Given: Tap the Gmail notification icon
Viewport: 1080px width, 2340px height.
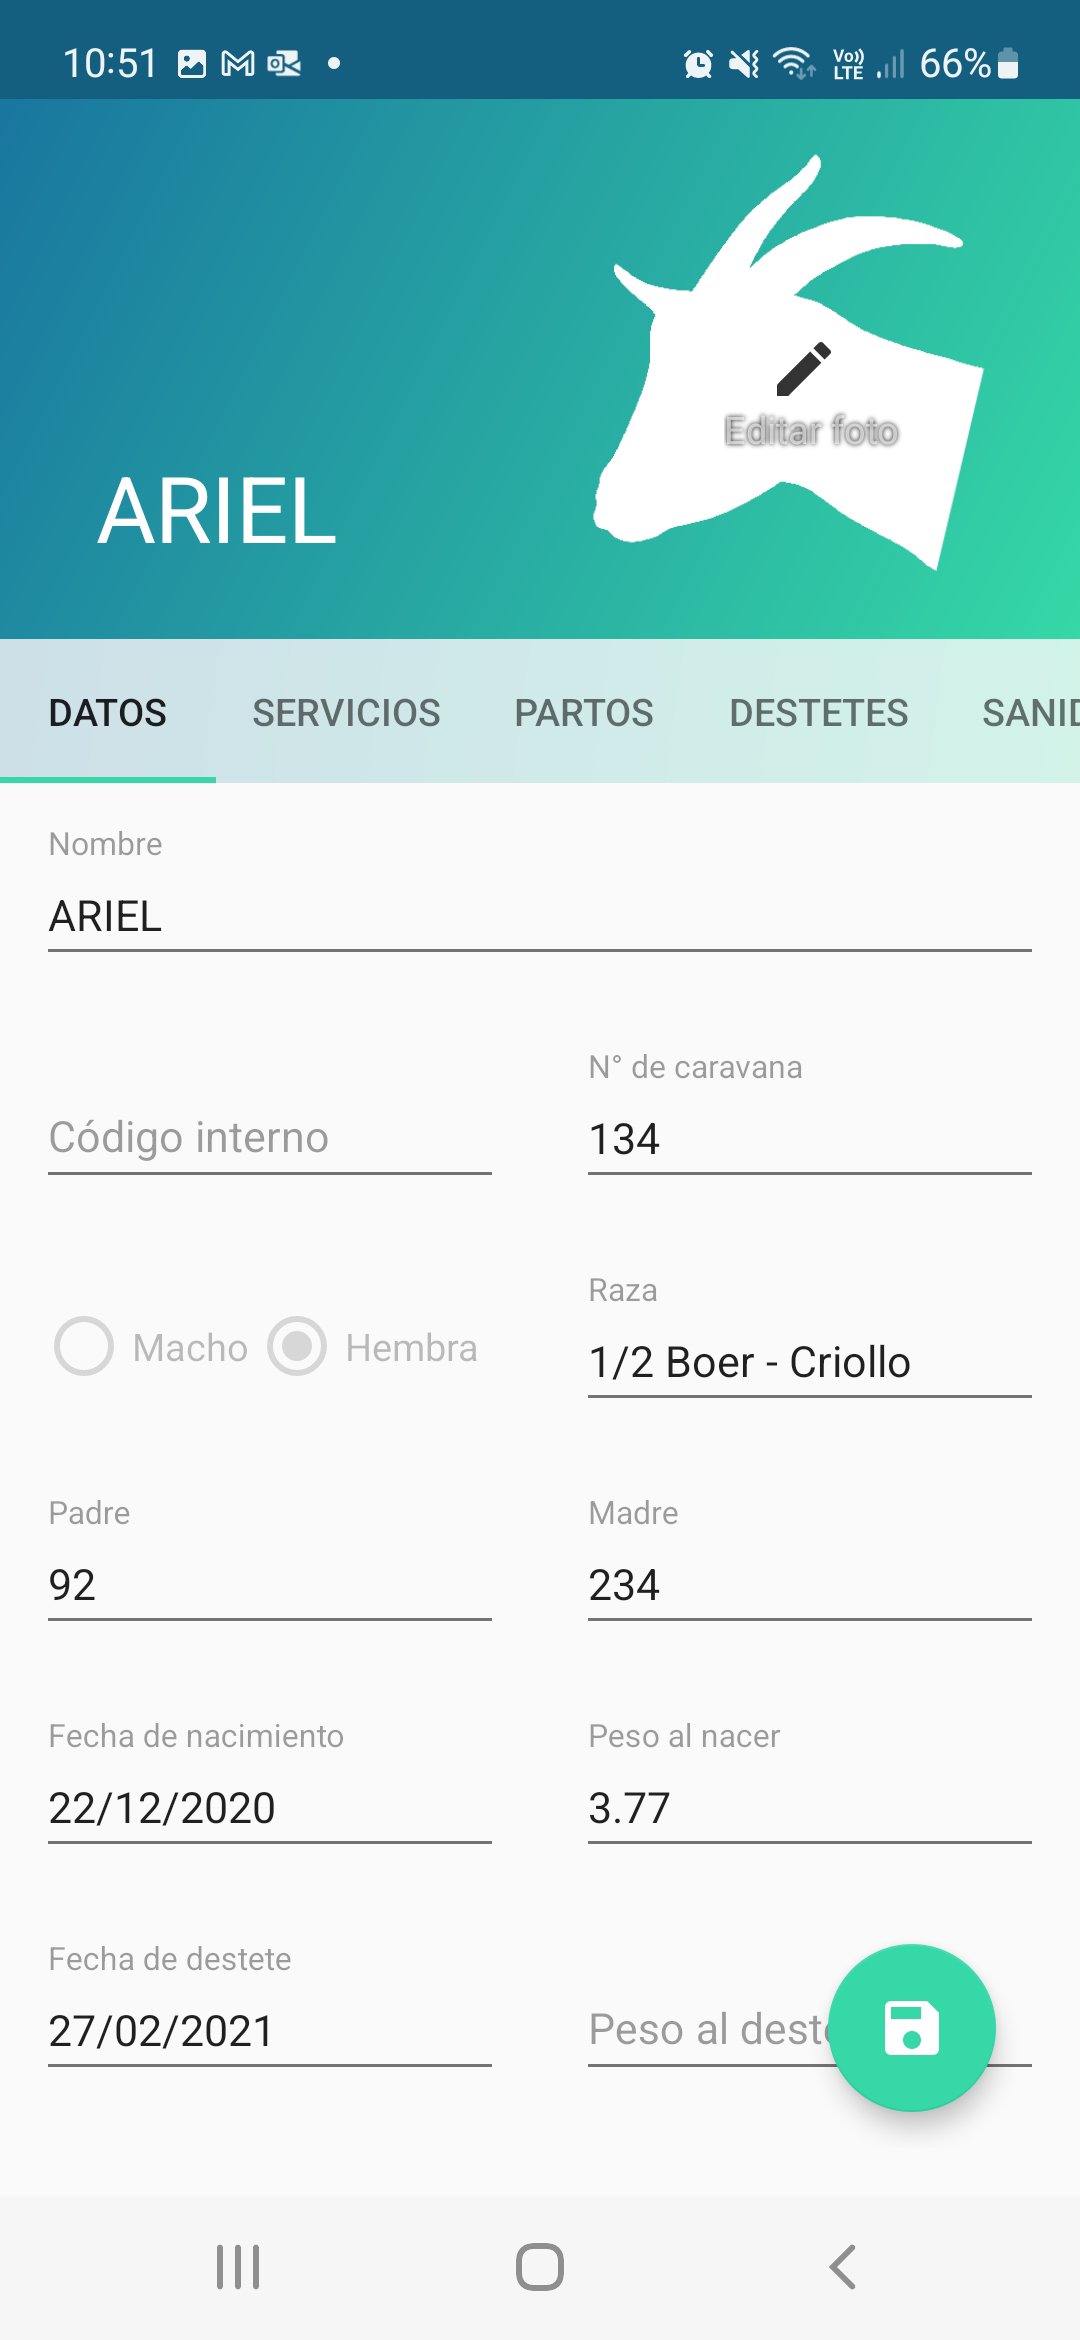Looking at the screenshot, I should [x=237, y=64].
